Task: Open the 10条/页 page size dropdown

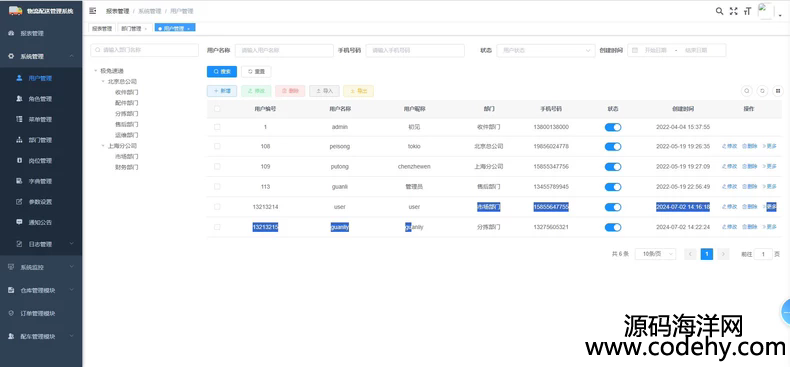Action: pos(655,254)
